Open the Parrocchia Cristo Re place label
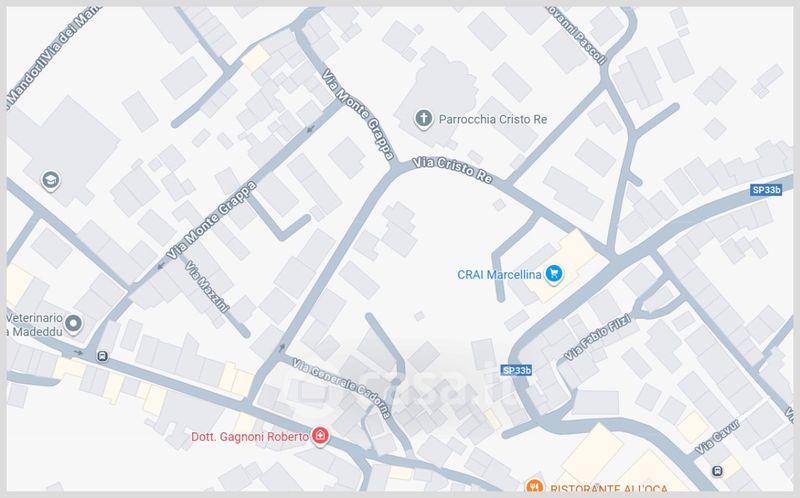 [493, 119]
